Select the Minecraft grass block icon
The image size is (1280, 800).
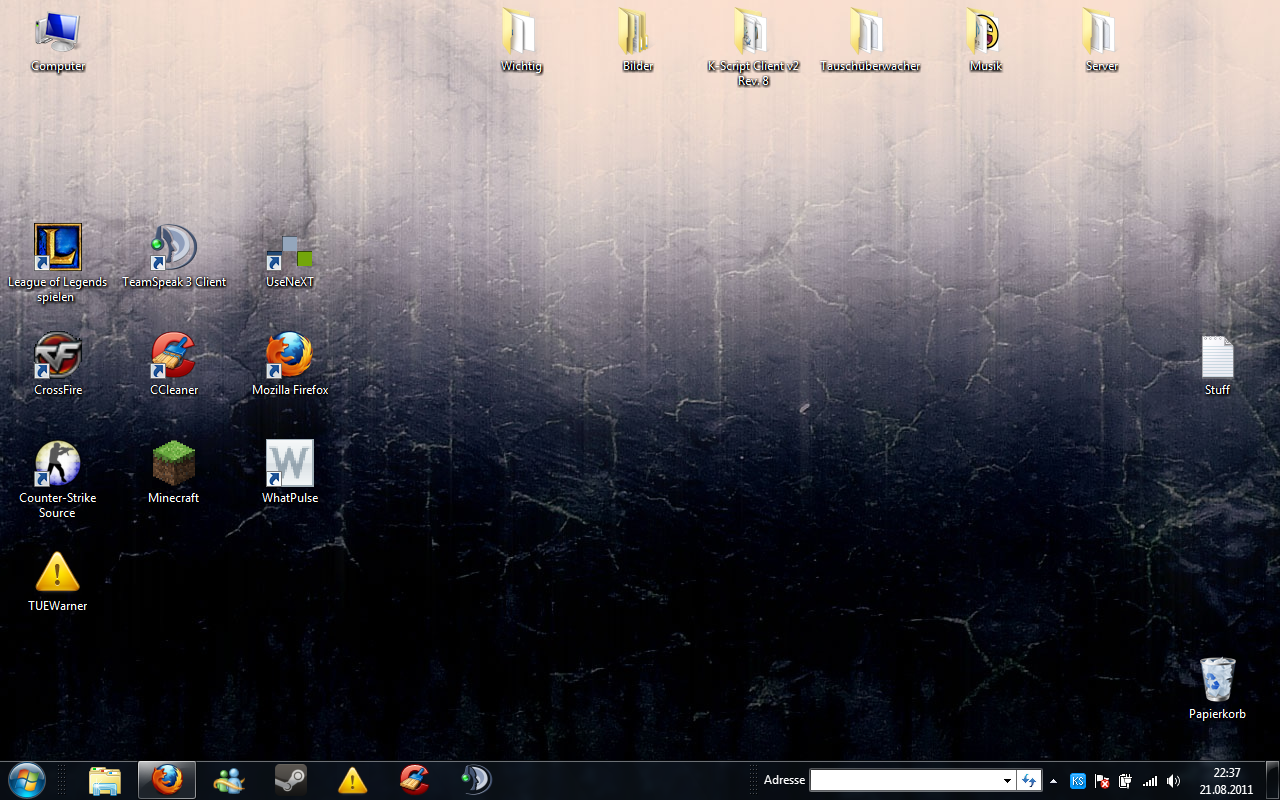[174, 464]
